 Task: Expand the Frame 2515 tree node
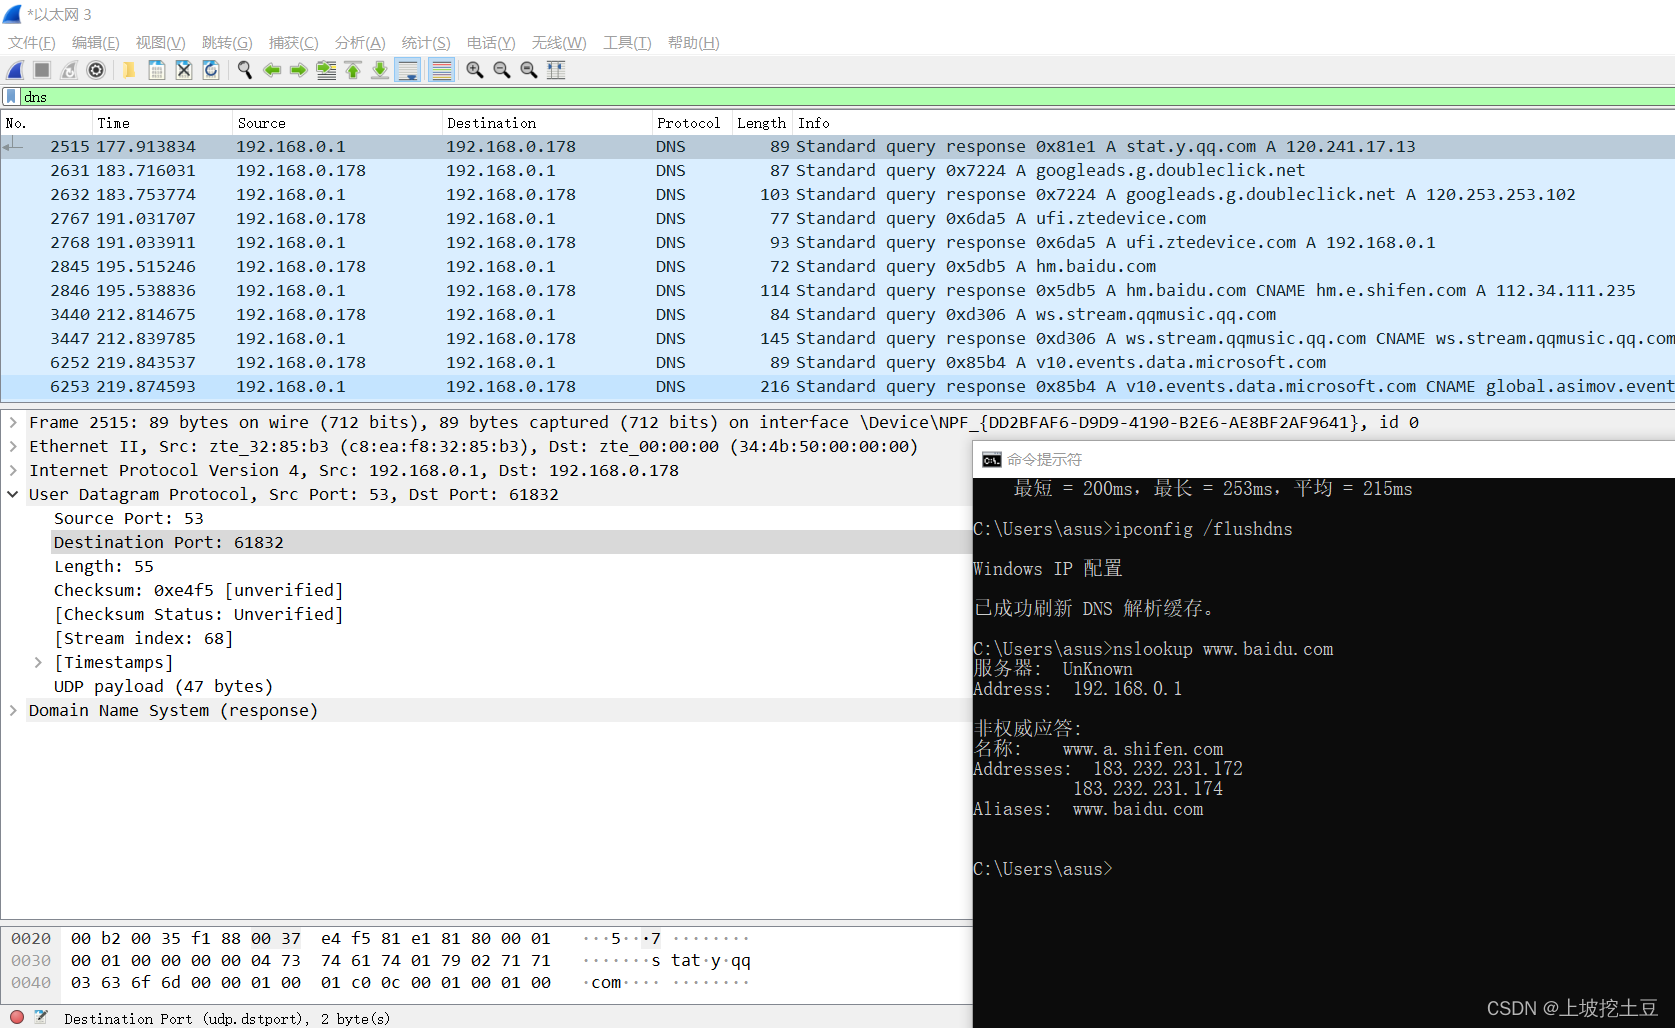point(13,422)
